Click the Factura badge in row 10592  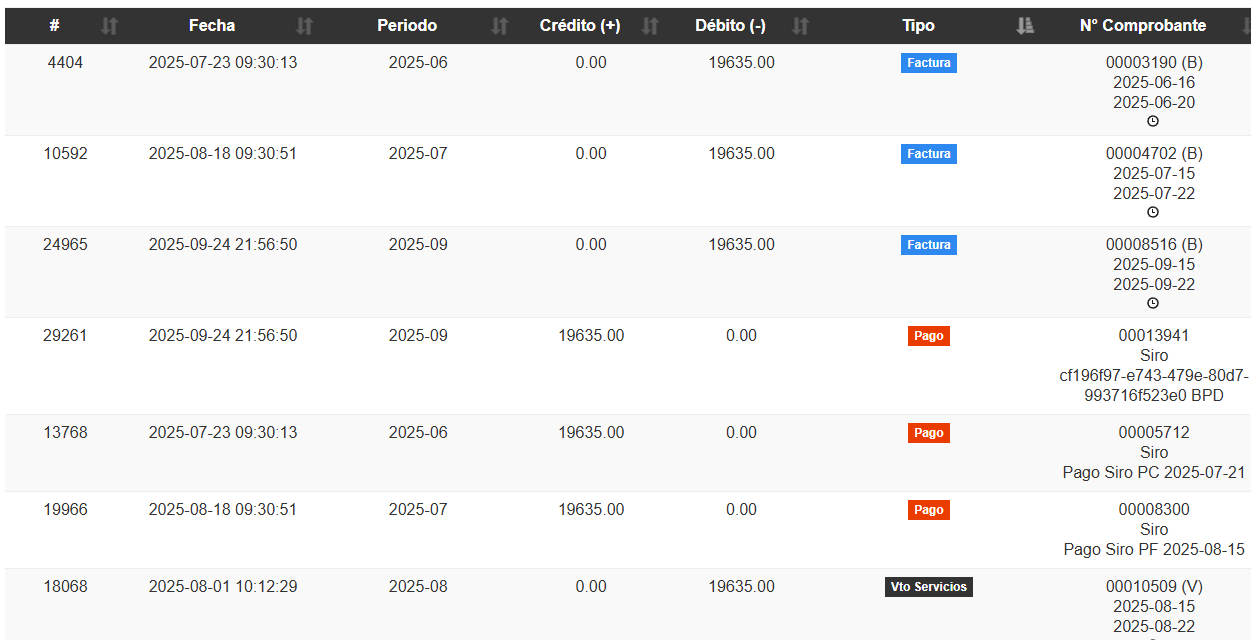click(928, 154)
